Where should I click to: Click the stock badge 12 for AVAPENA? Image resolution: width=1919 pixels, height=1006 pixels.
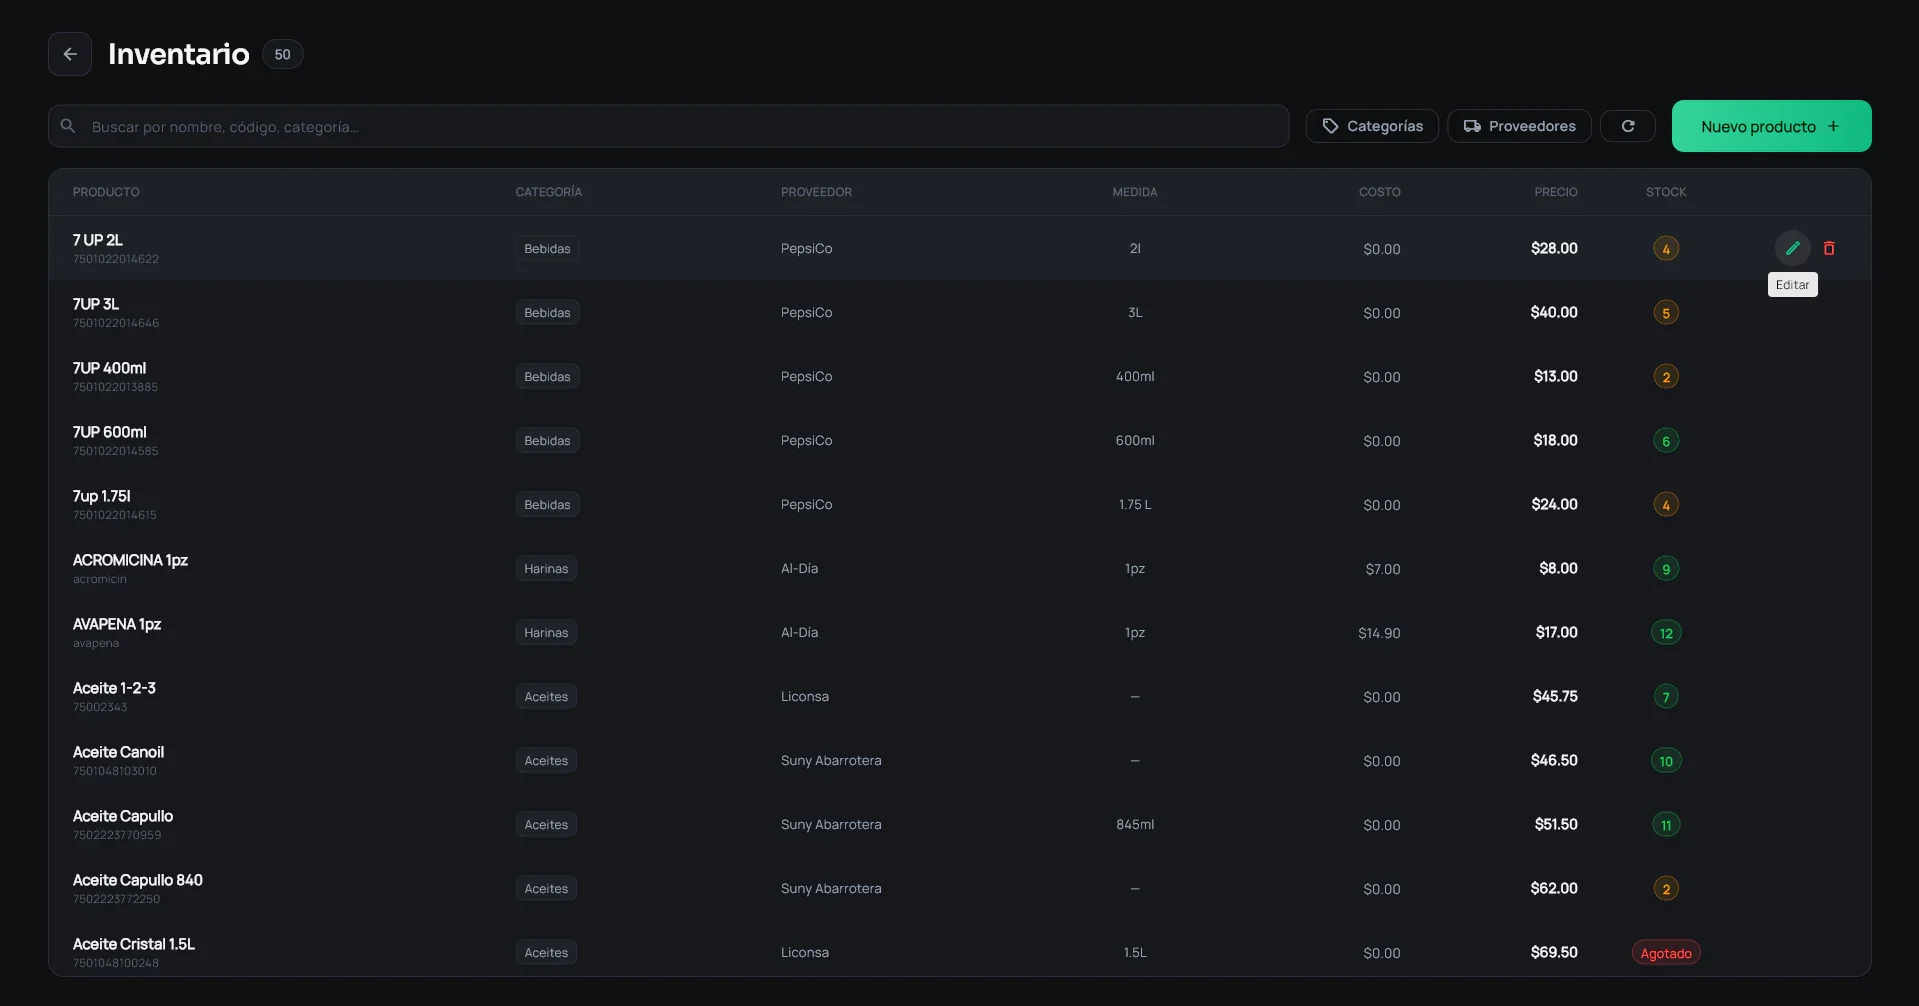tap(1666, 632)
